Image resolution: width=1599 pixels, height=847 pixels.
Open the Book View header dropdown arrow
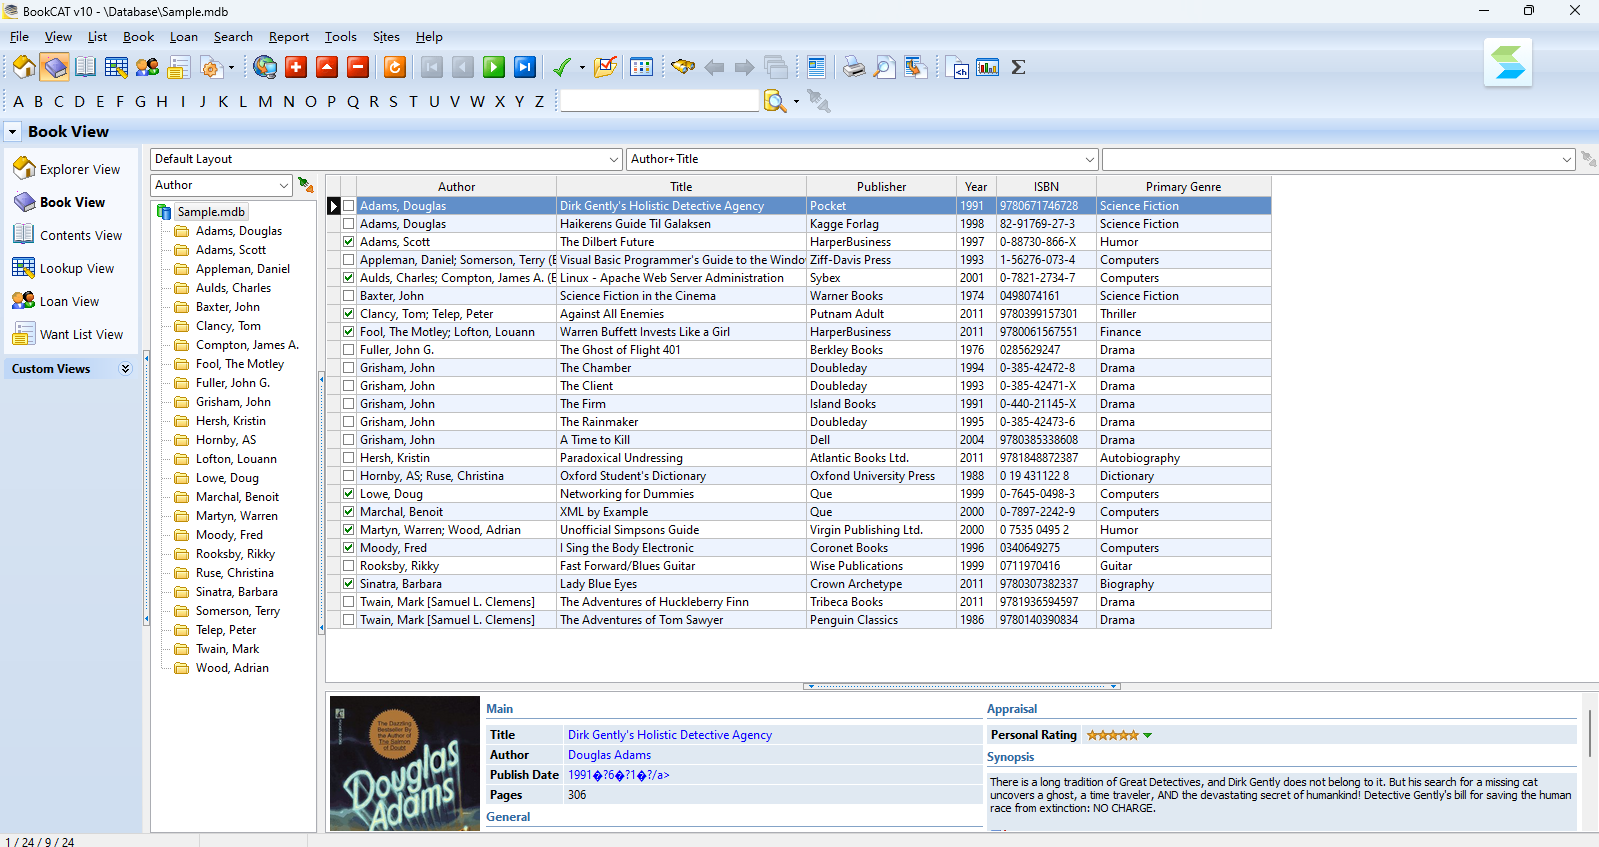click(13, 132)
